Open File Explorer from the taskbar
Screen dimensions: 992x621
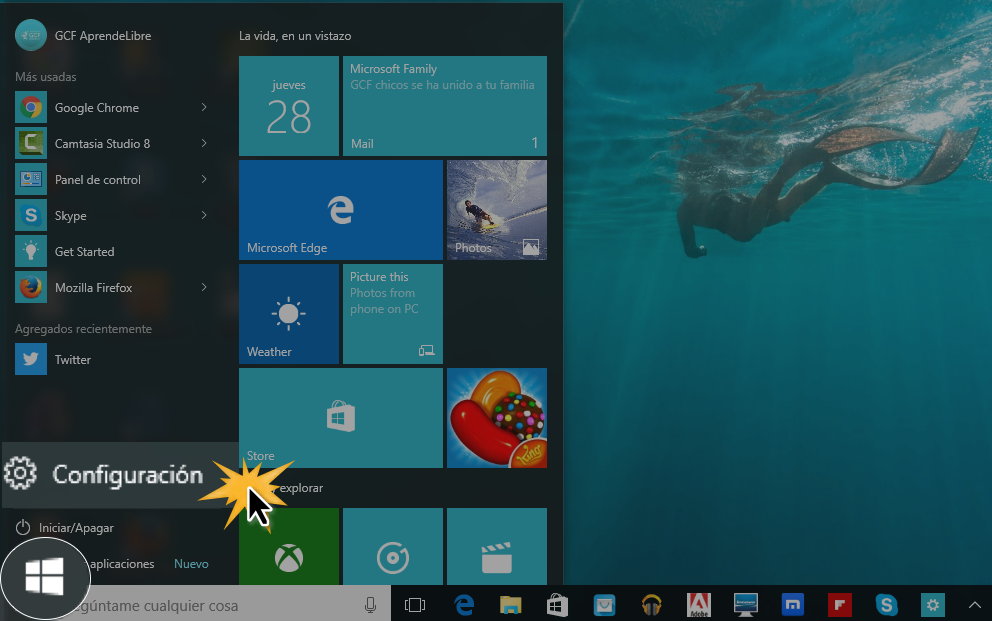tap(511, 605)
